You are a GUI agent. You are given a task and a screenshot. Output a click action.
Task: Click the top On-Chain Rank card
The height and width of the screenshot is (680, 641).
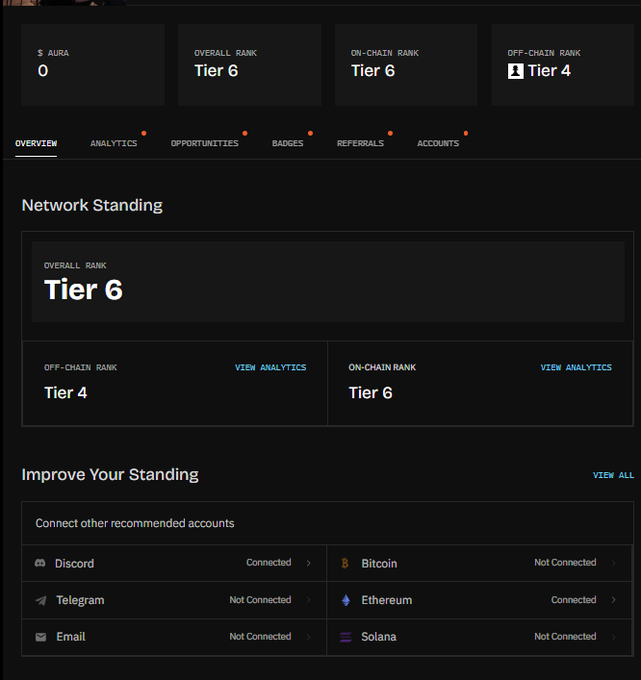pos(406,65)
